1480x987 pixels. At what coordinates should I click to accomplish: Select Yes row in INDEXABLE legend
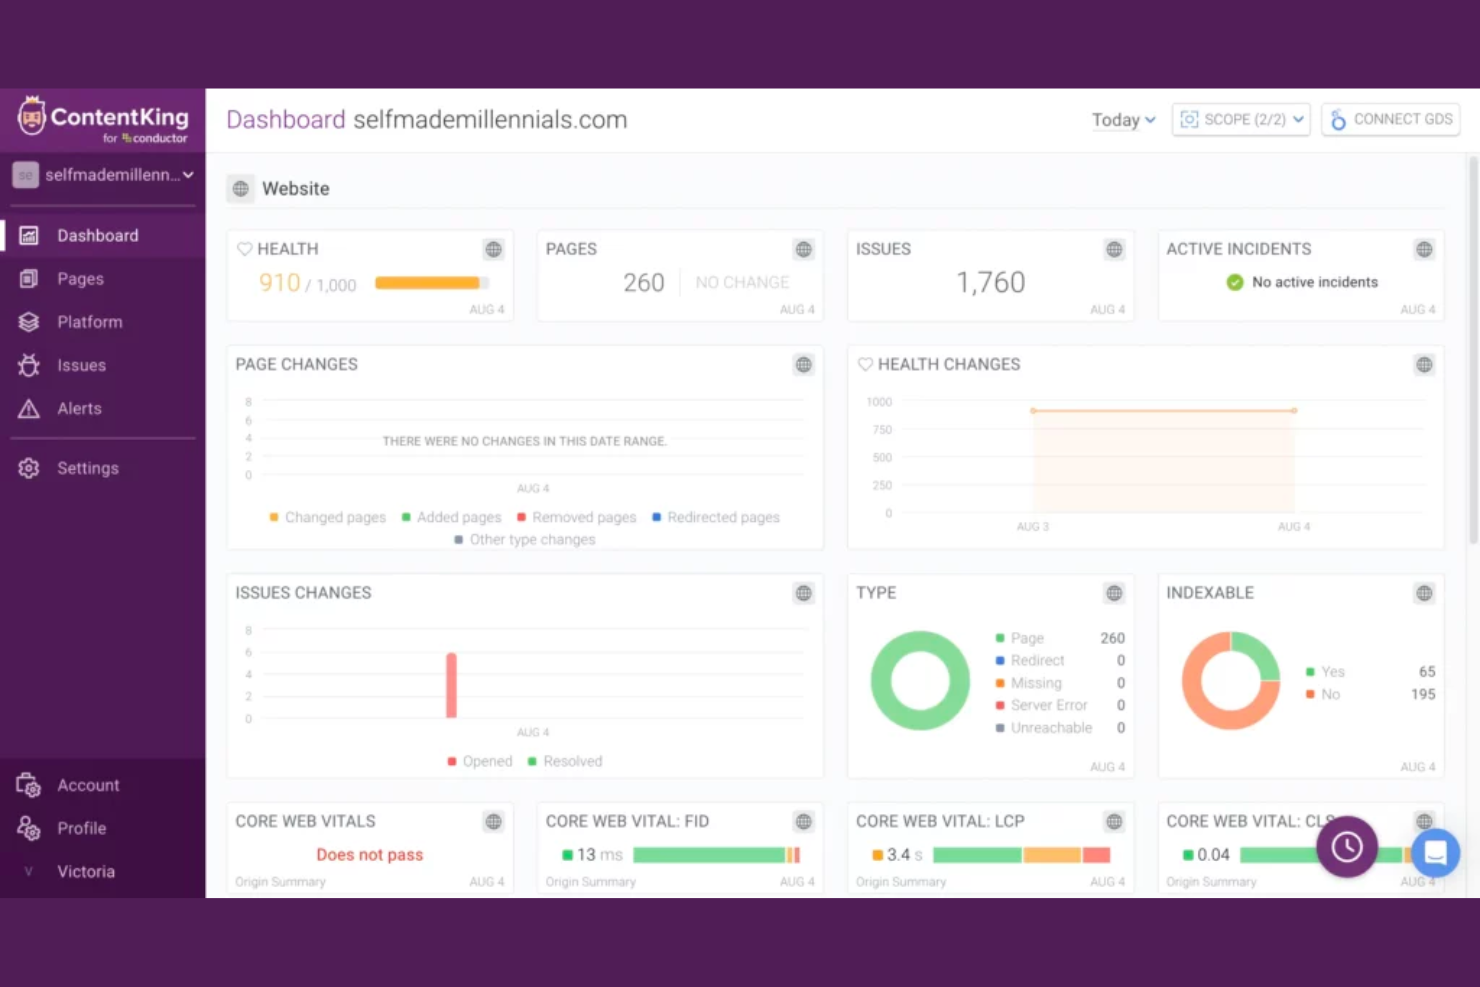point(1370,672)
